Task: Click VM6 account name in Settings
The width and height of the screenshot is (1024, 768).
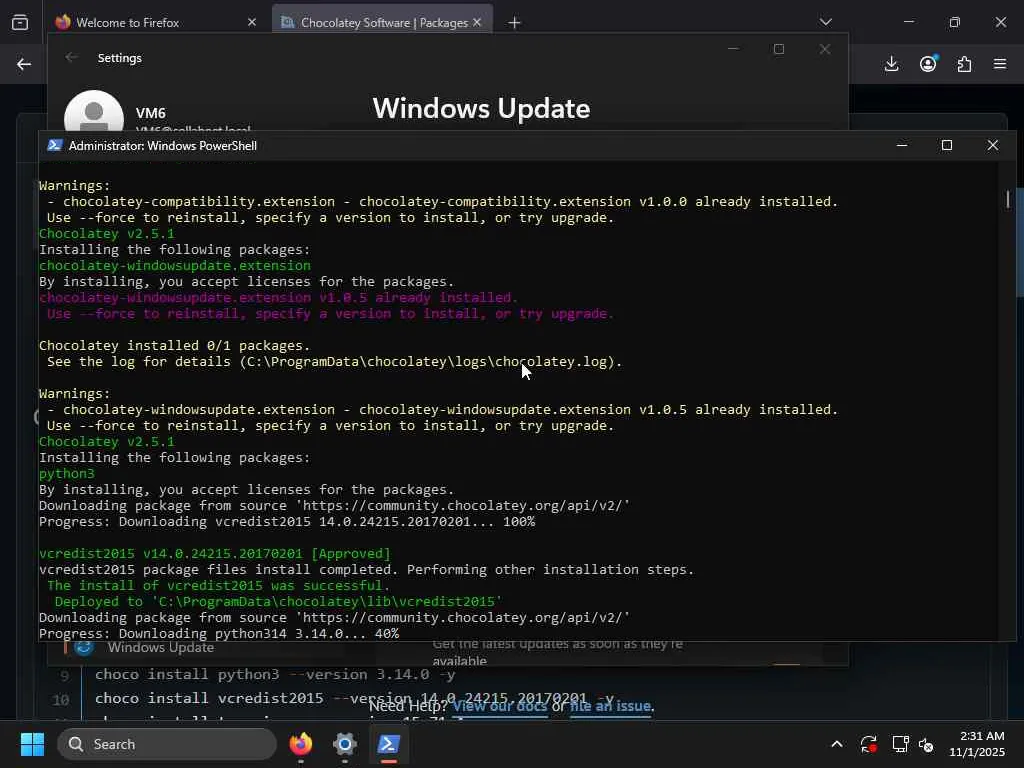Action: tap(151, 113)
